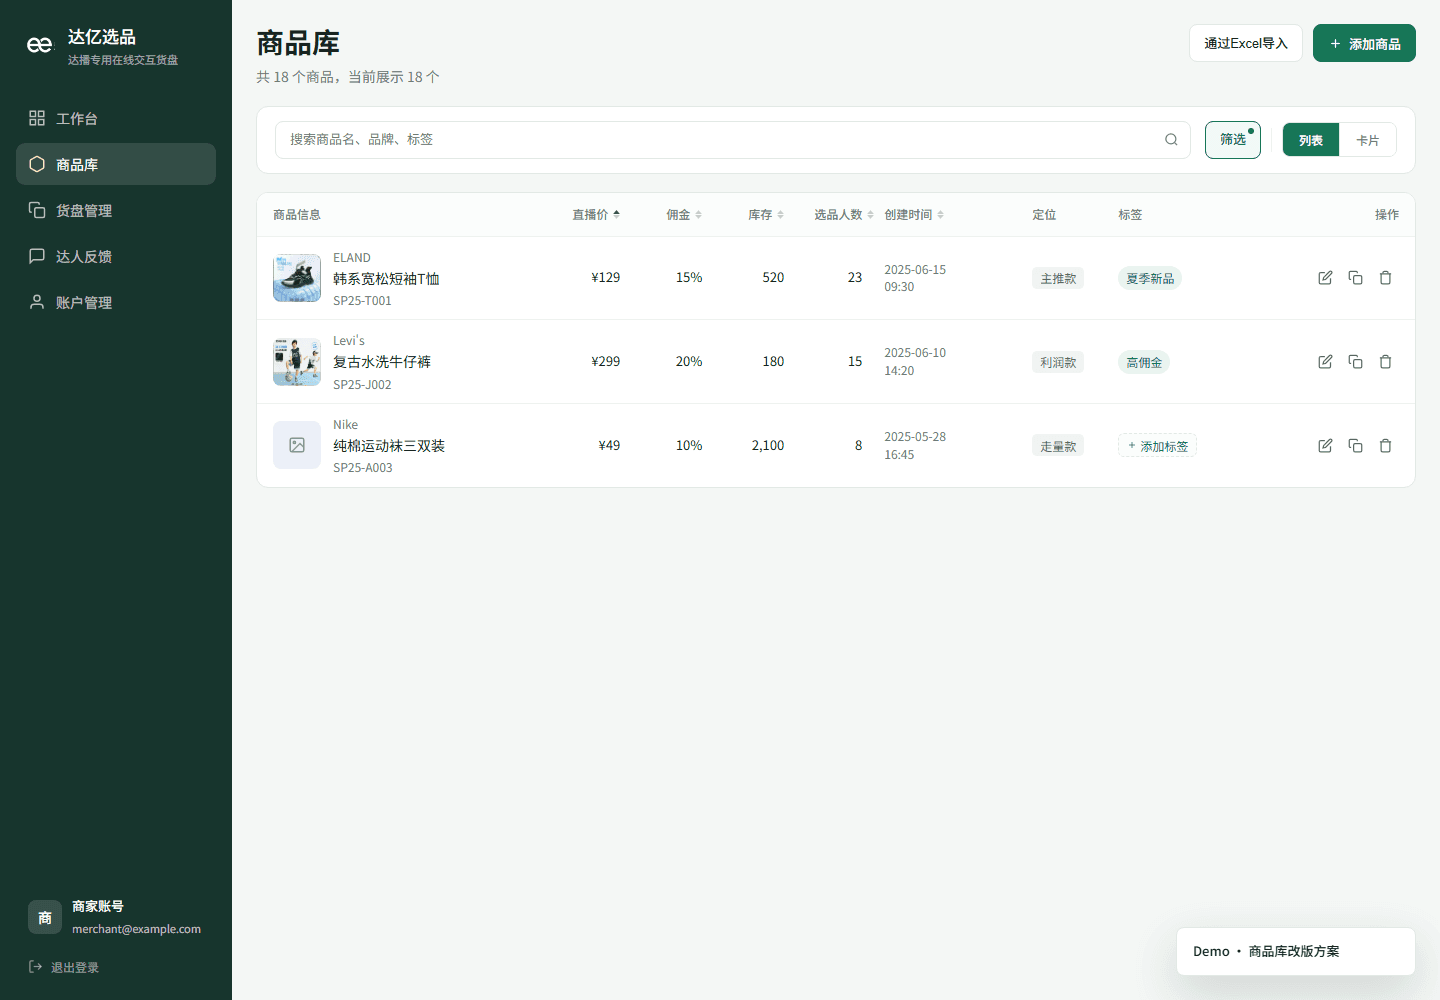Delete the Nike 纯棉运动袜三双装 product
Image resolution: width=1440 pixels, height=1000 pixels.
click(1385, 446)
